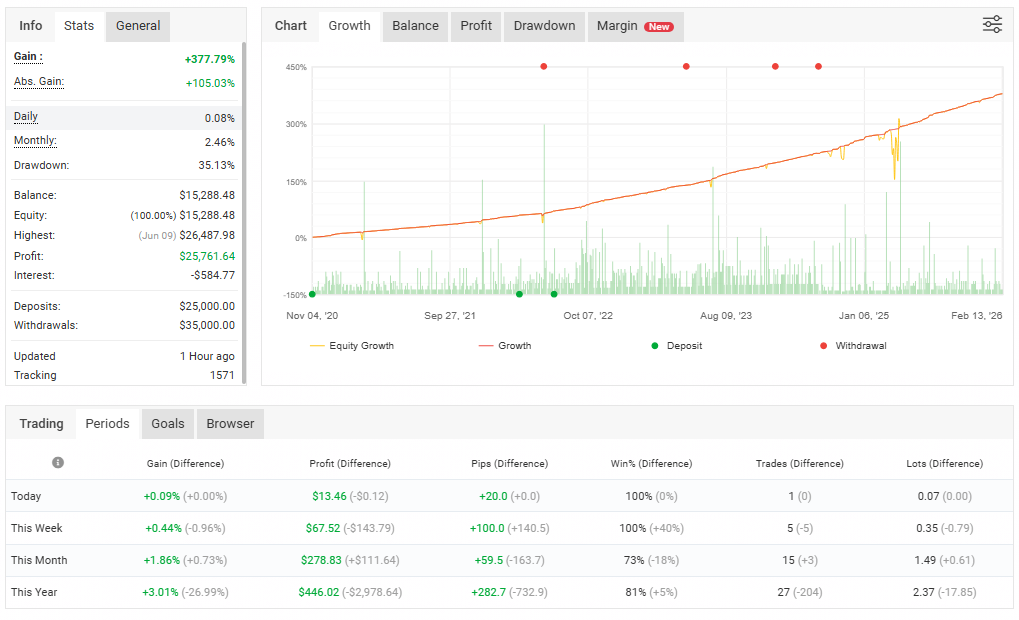Click the green Deposit dot in legend

[x=655, y=346]
